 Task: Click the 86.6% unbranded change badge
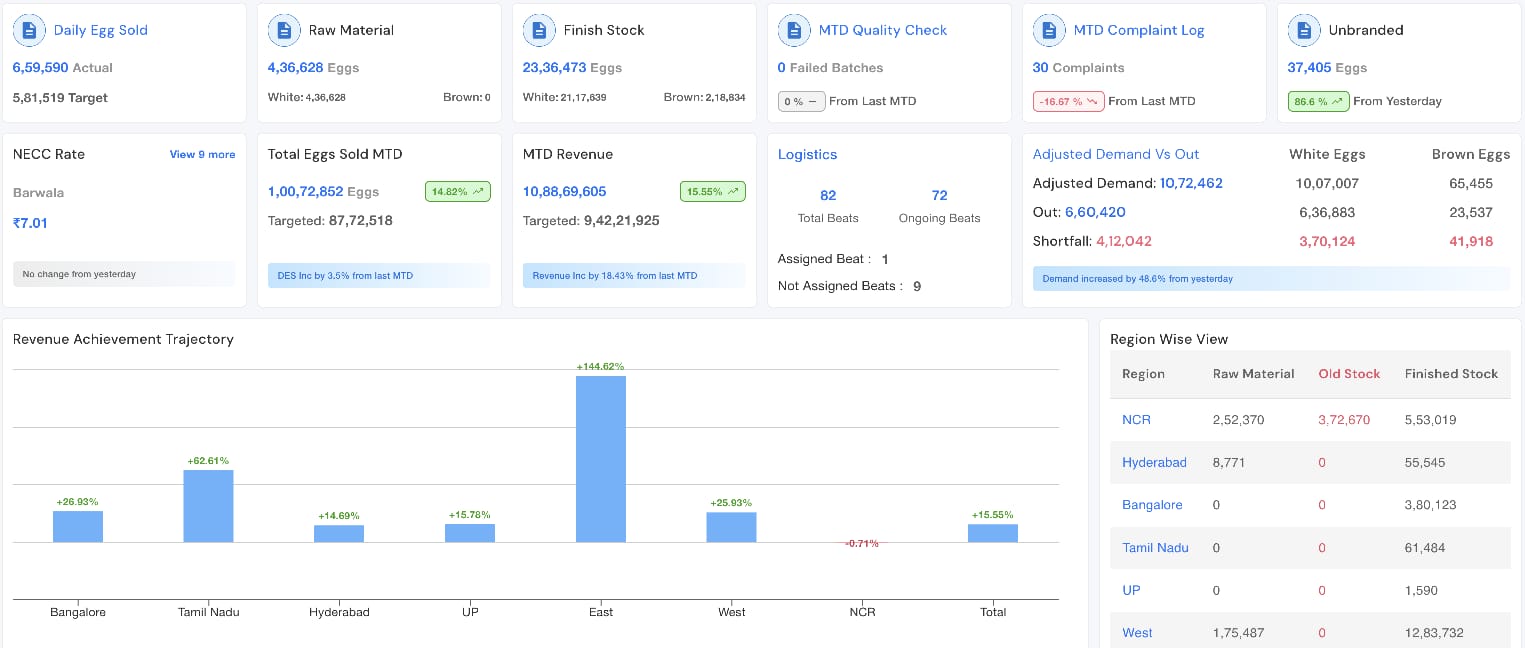(1318, 101)
